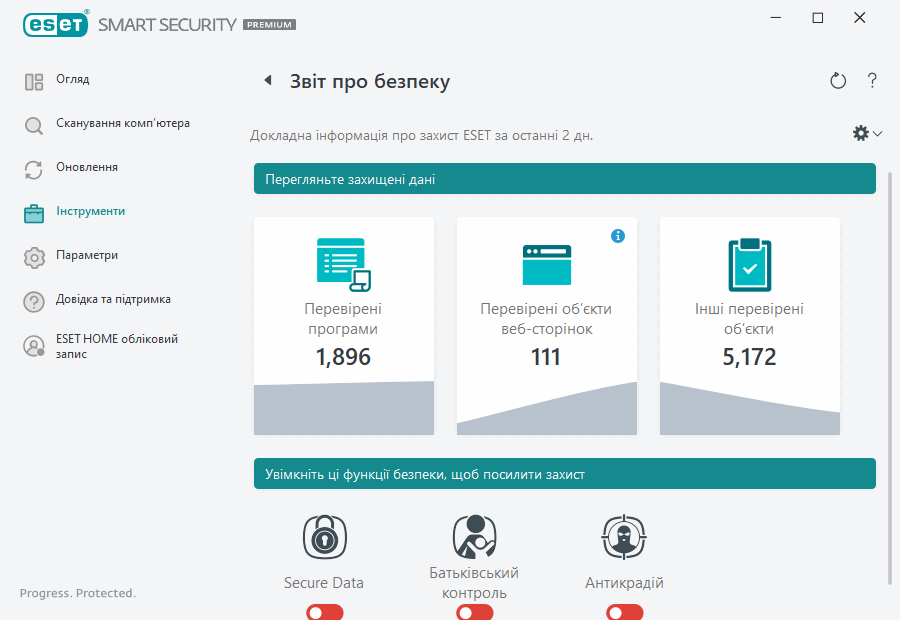The height and width of the screenshot is (620, 900).
Task: Click the info icon on Перевірені об'єкти веб-сторінок
Action: coord(618,236)
